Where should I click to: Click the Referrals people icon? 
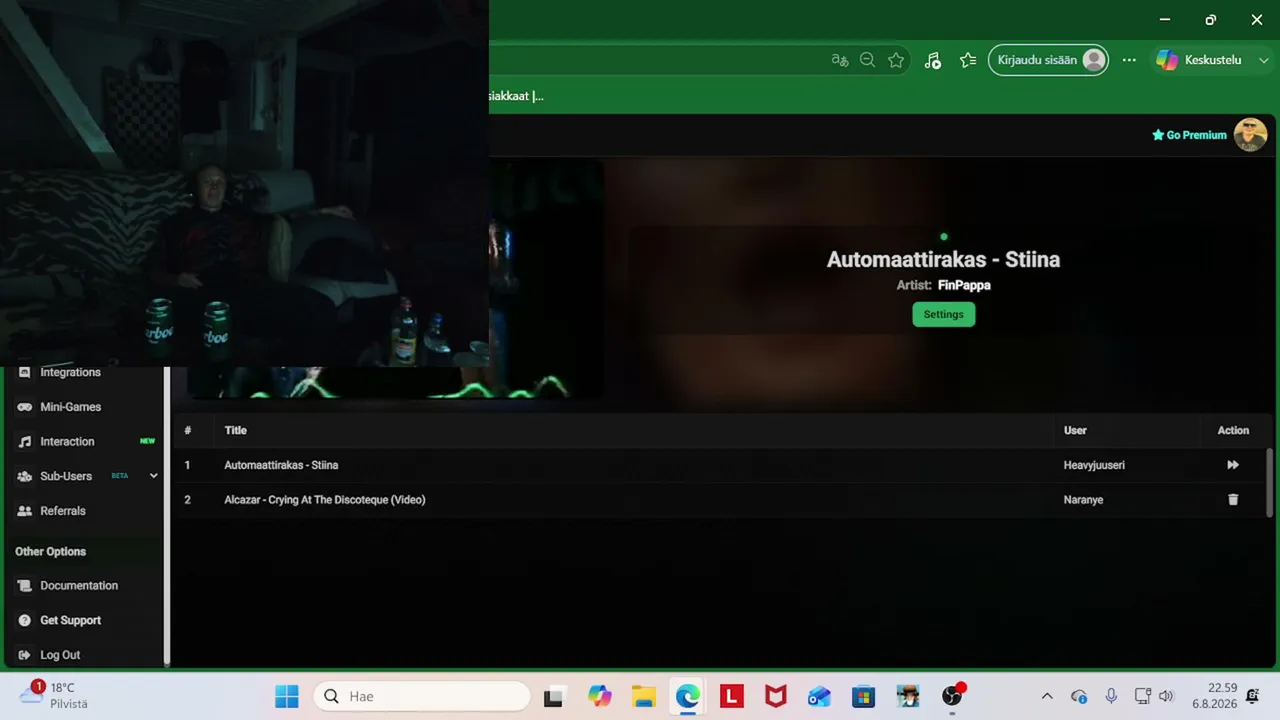point(25,511)
